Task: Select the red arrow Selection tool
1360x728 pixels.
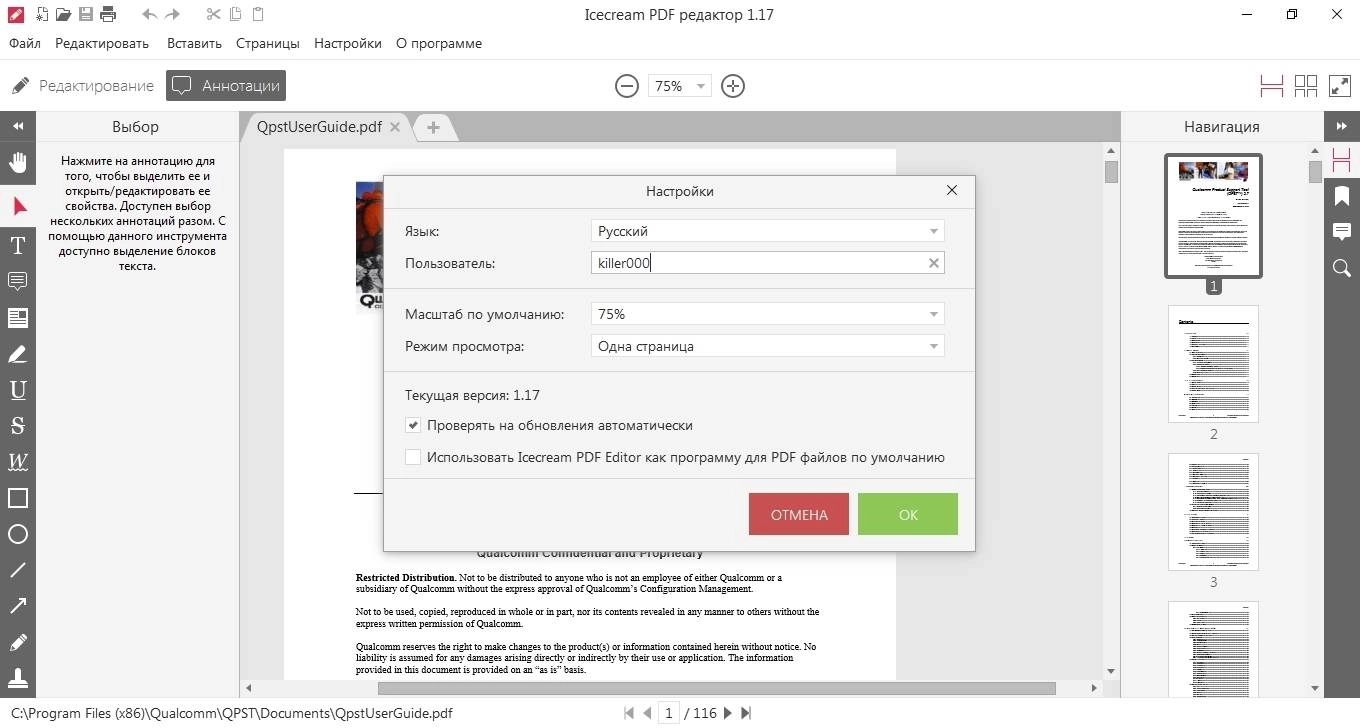Action: click(17, 206)
